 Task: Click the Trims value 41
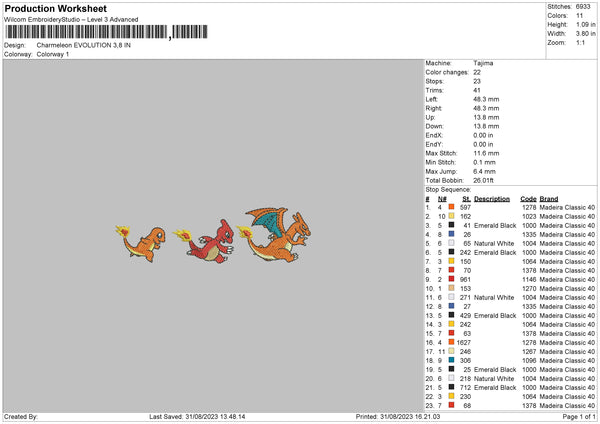click(477, 90)
